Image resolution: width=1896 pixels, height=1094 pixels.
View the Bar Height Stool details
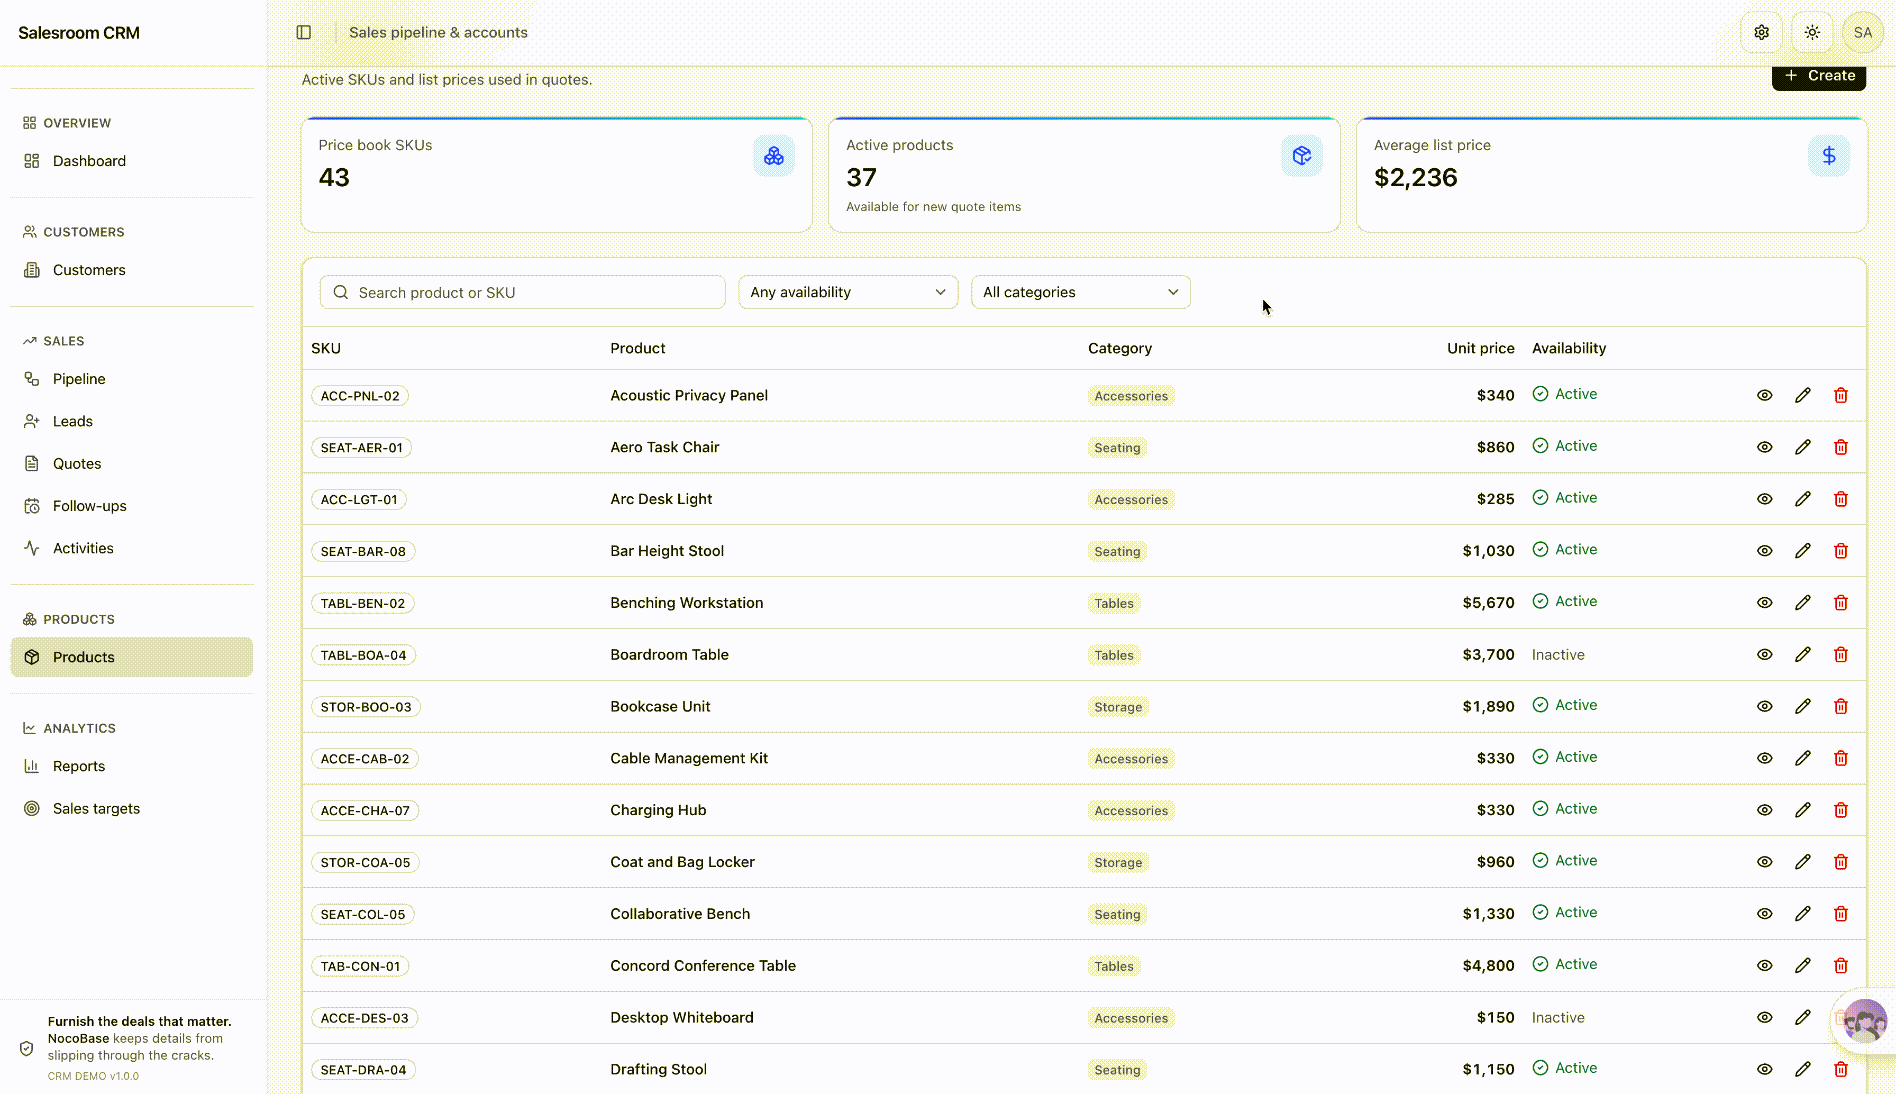(1765, 551)
